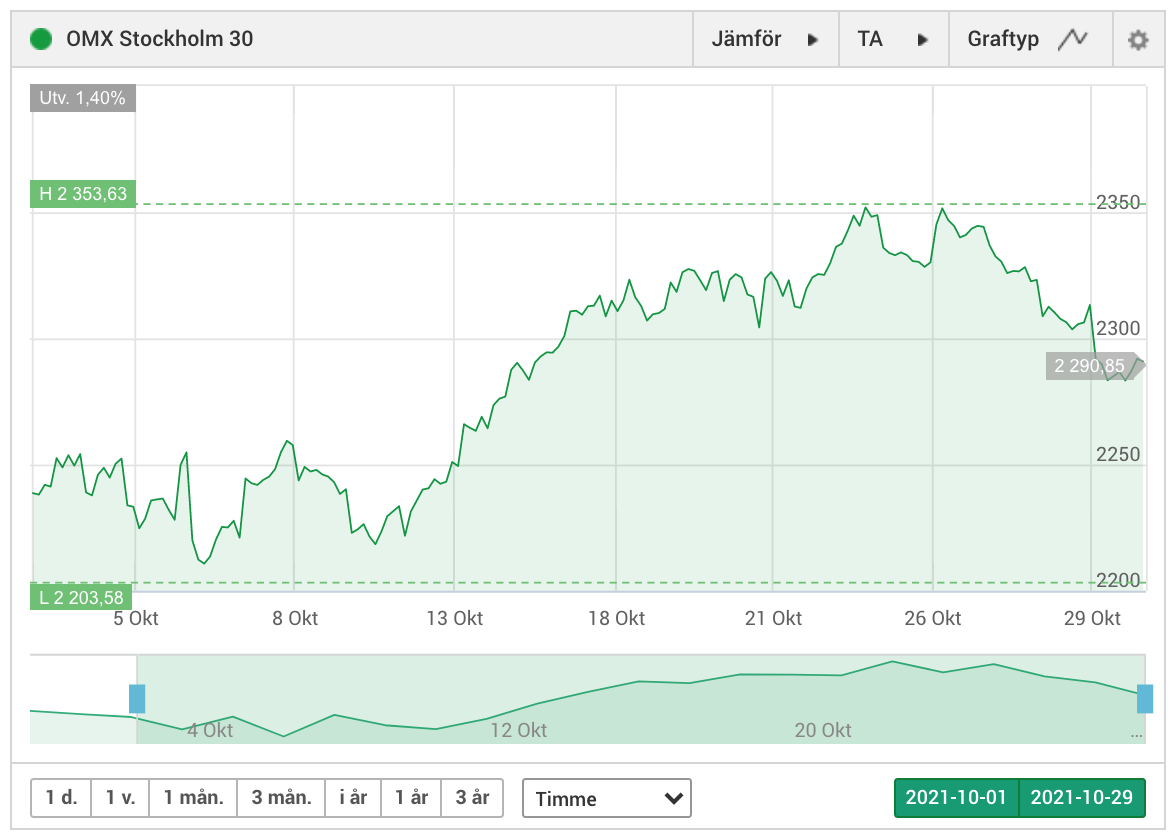Viewport: 1176px width, 838px height.
Task: Click the 2350 price axis label
Action: point(1118,203)
